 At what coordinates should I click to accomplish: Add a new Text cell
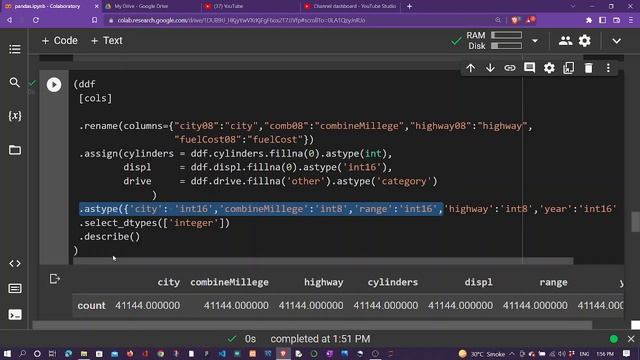(x=107, y=40)
